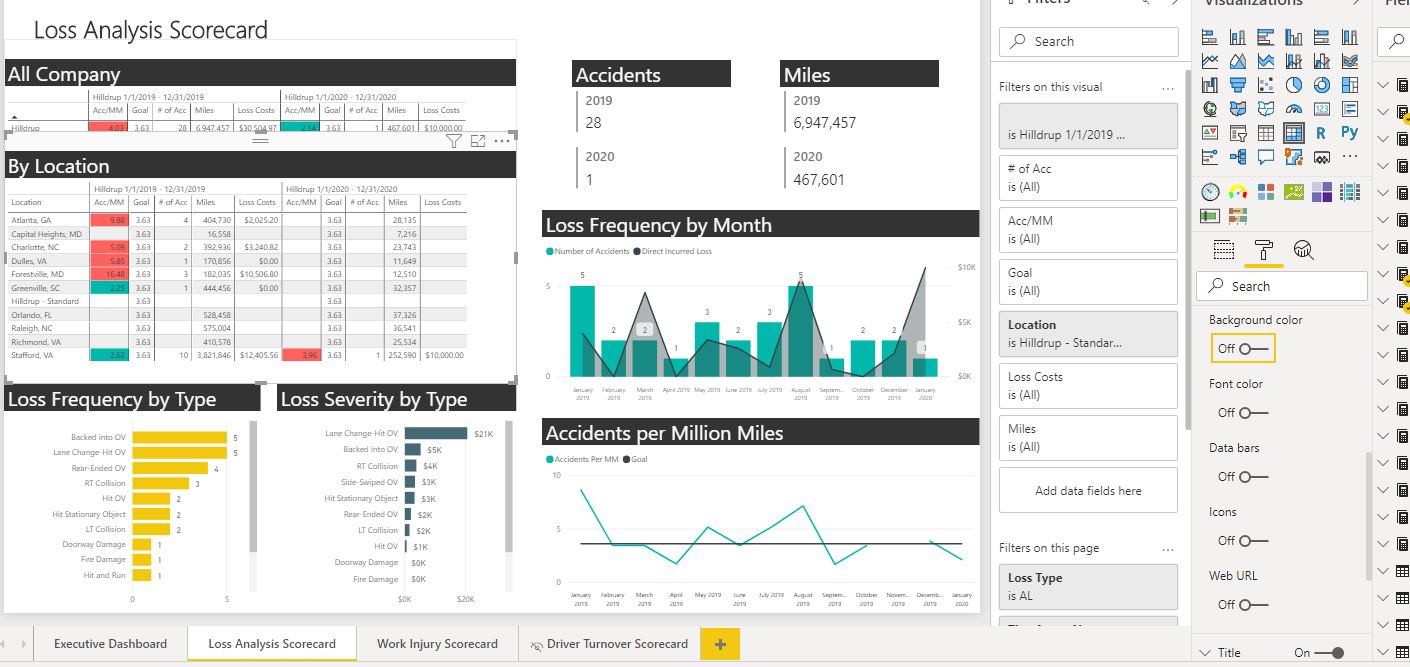Select the Scatter chart visualization

(1265, 85)
